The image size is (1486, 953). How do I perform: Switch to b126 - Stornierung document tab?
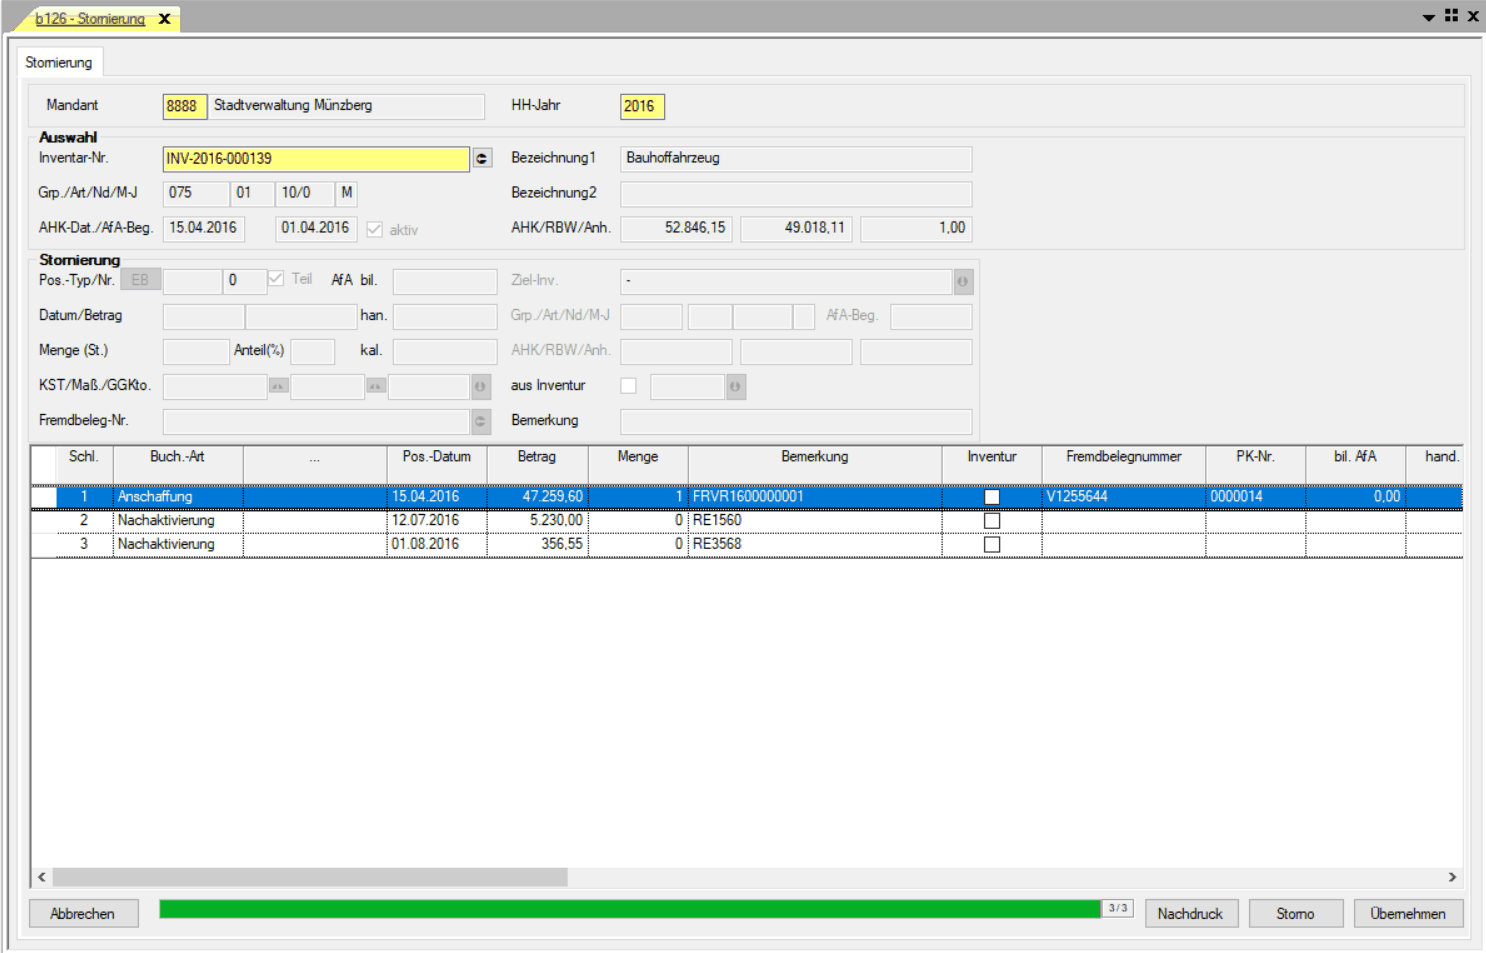coord(90,19)
